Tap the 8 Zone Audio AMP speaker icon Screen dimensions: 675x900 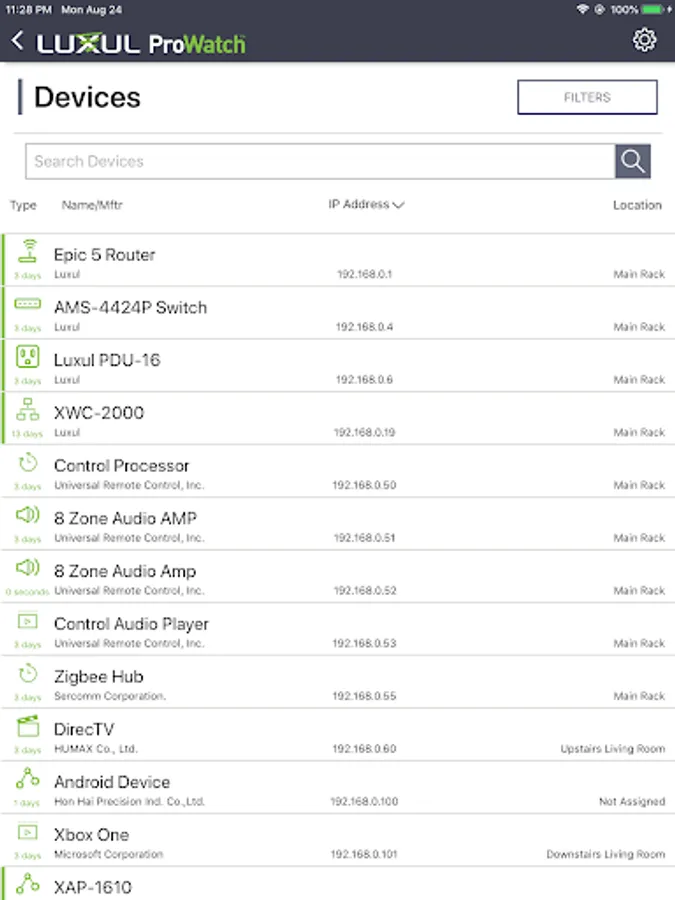coord(28,516)
